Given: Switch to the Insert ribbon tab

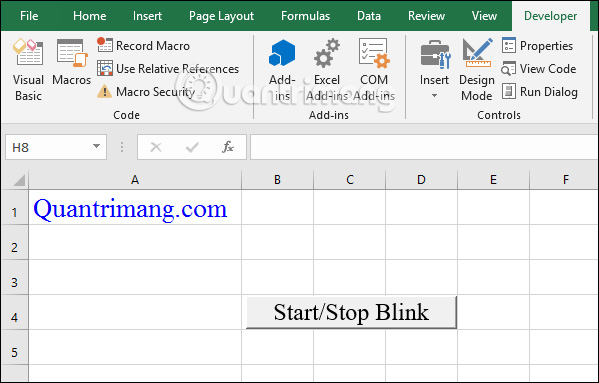Looking at the screenshot, I should point(147,16).
